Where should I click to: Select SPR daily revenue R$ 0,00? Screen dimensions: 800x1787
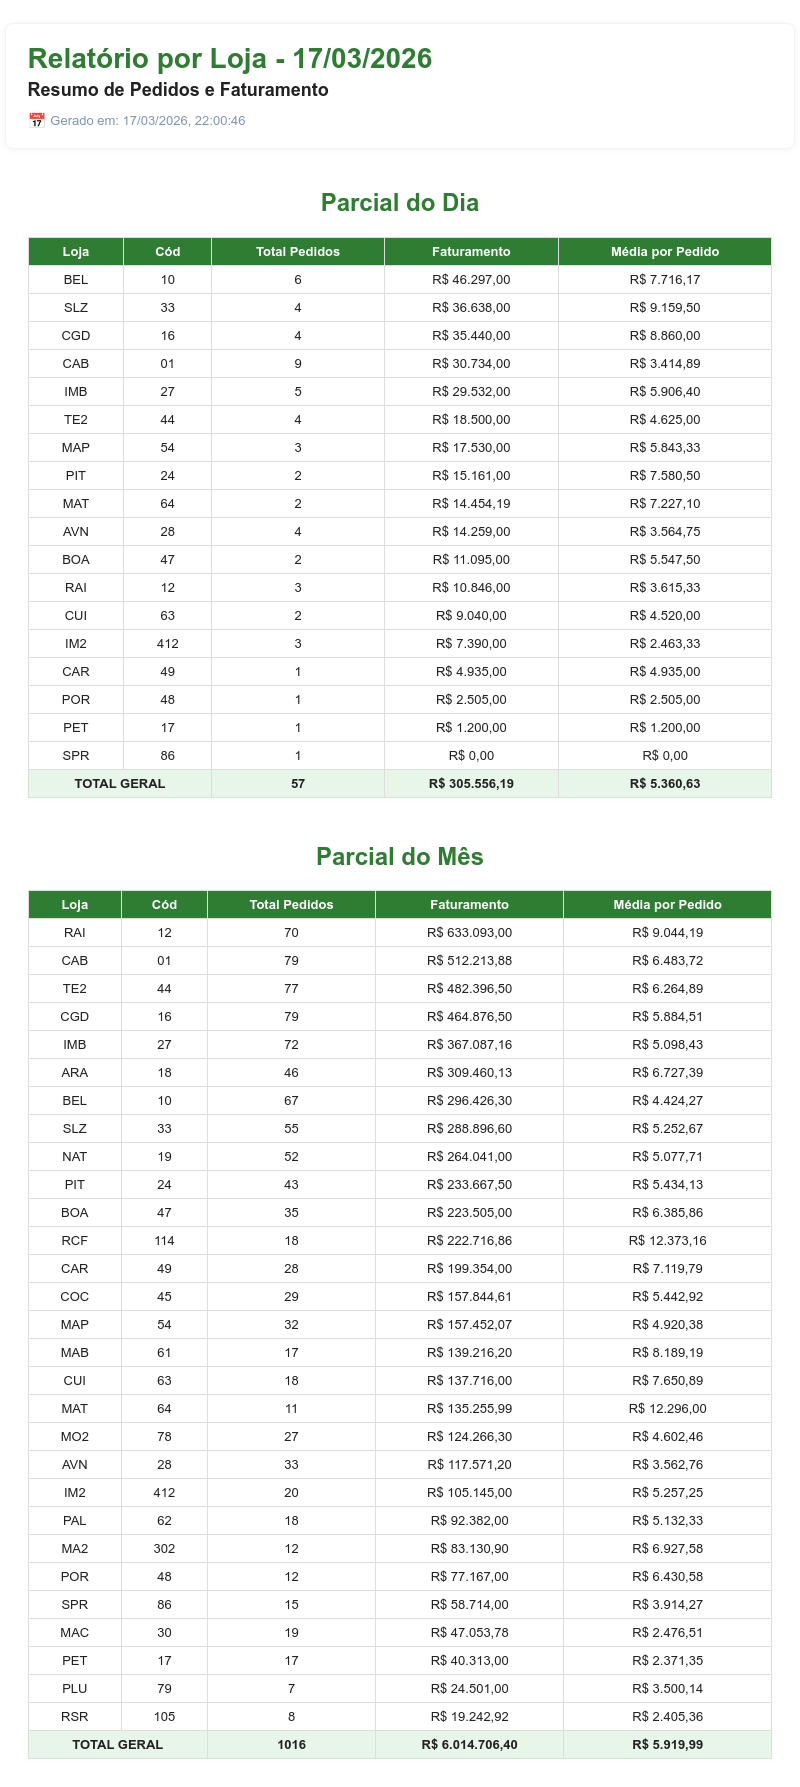pos(471,756)
